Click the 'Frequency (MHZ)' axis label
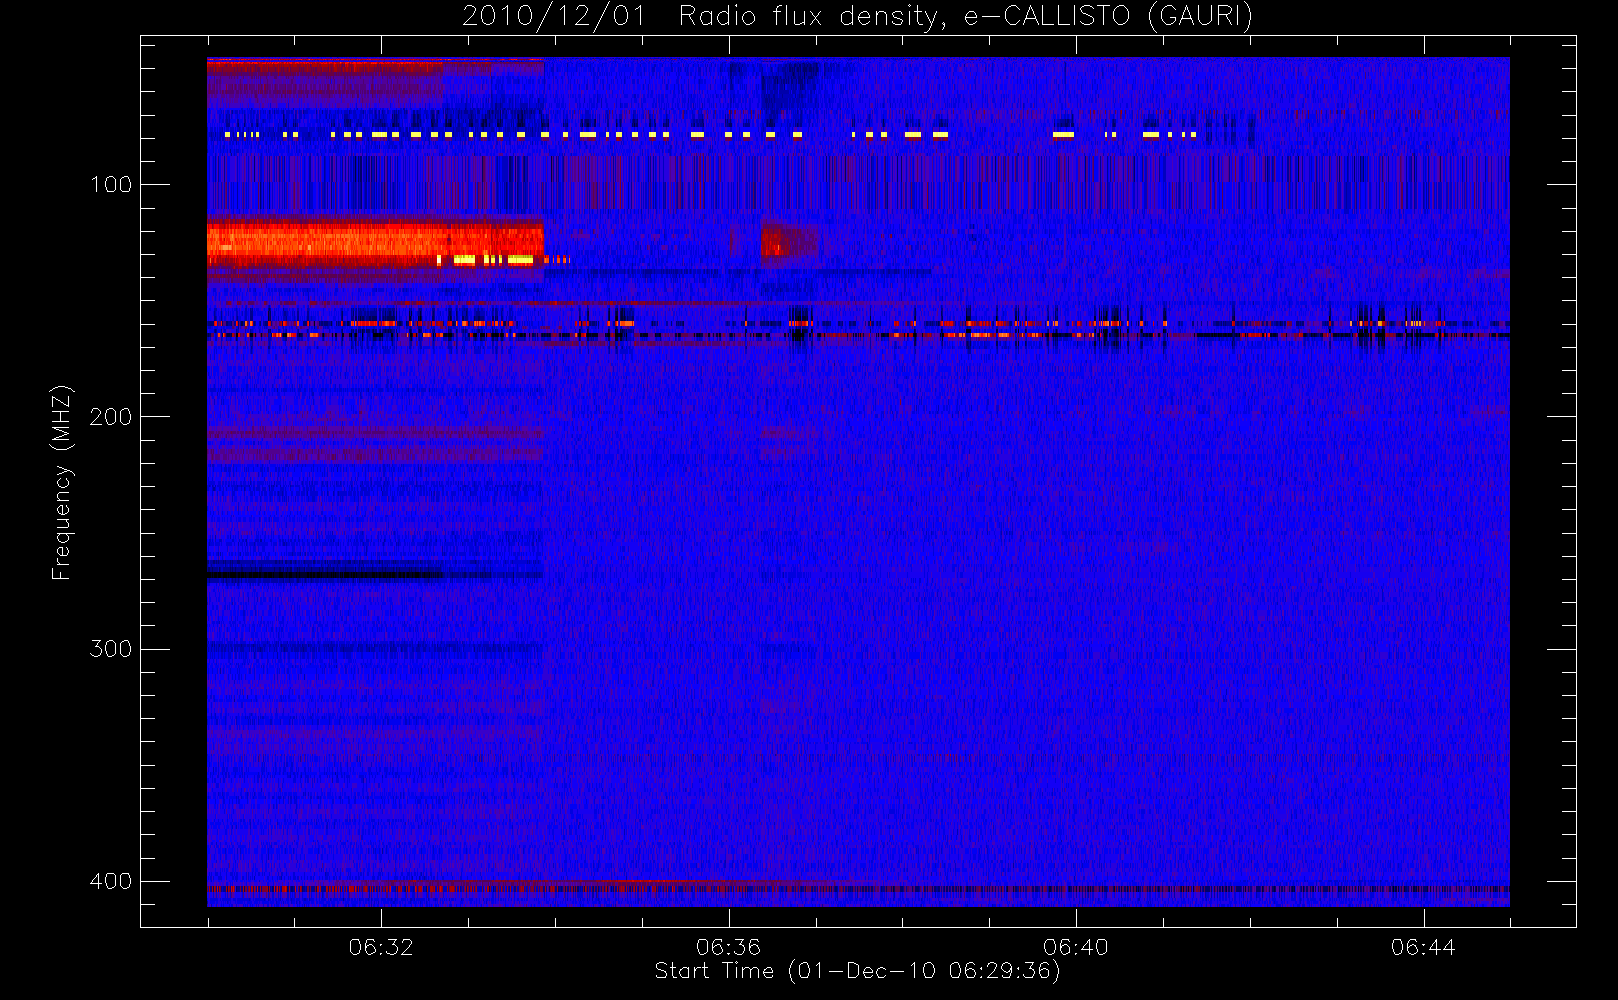 (62, 482)
